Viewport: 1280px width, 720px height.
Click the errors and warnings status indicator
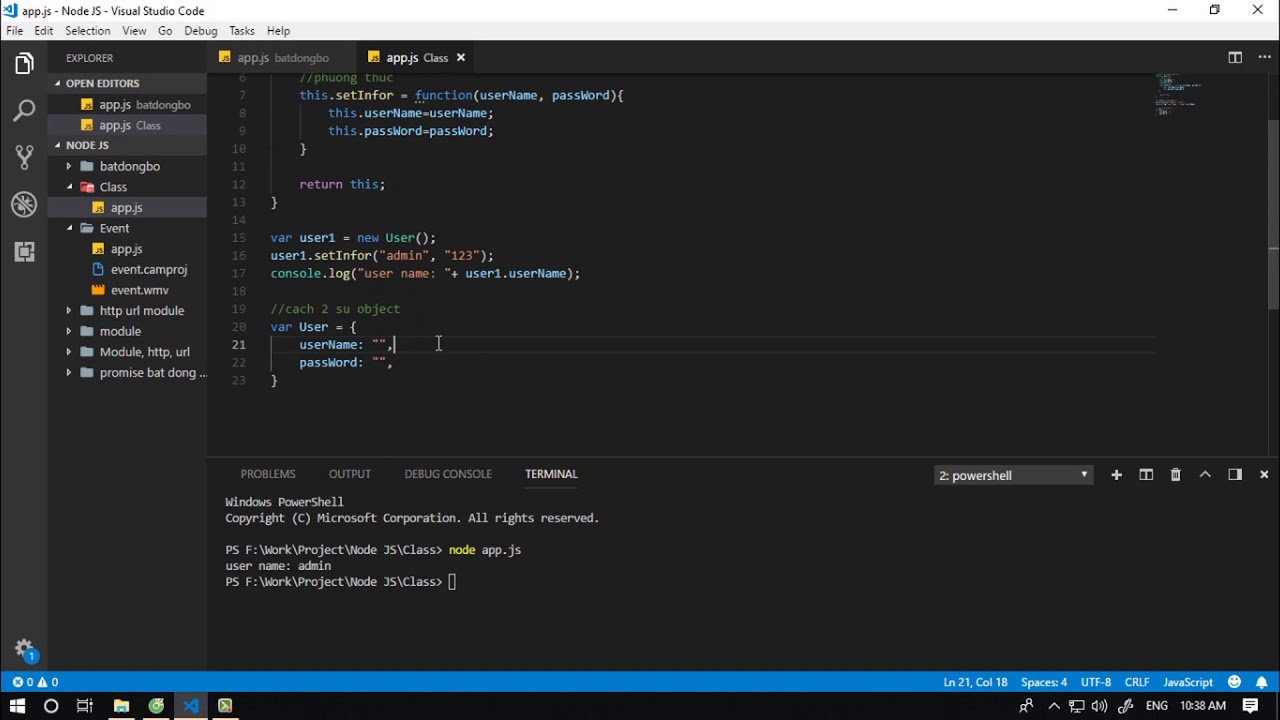click(x=35, y=682)
